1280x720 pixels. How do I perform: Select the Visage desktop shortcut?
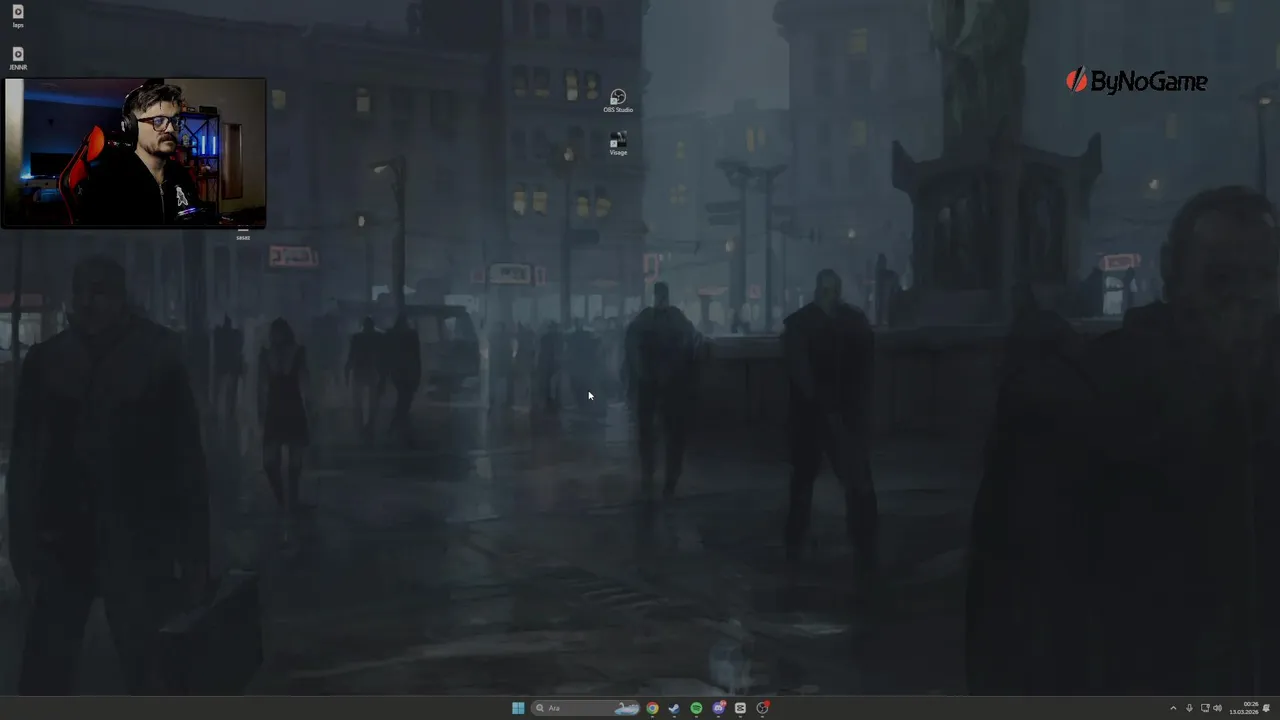coord(618,144)
